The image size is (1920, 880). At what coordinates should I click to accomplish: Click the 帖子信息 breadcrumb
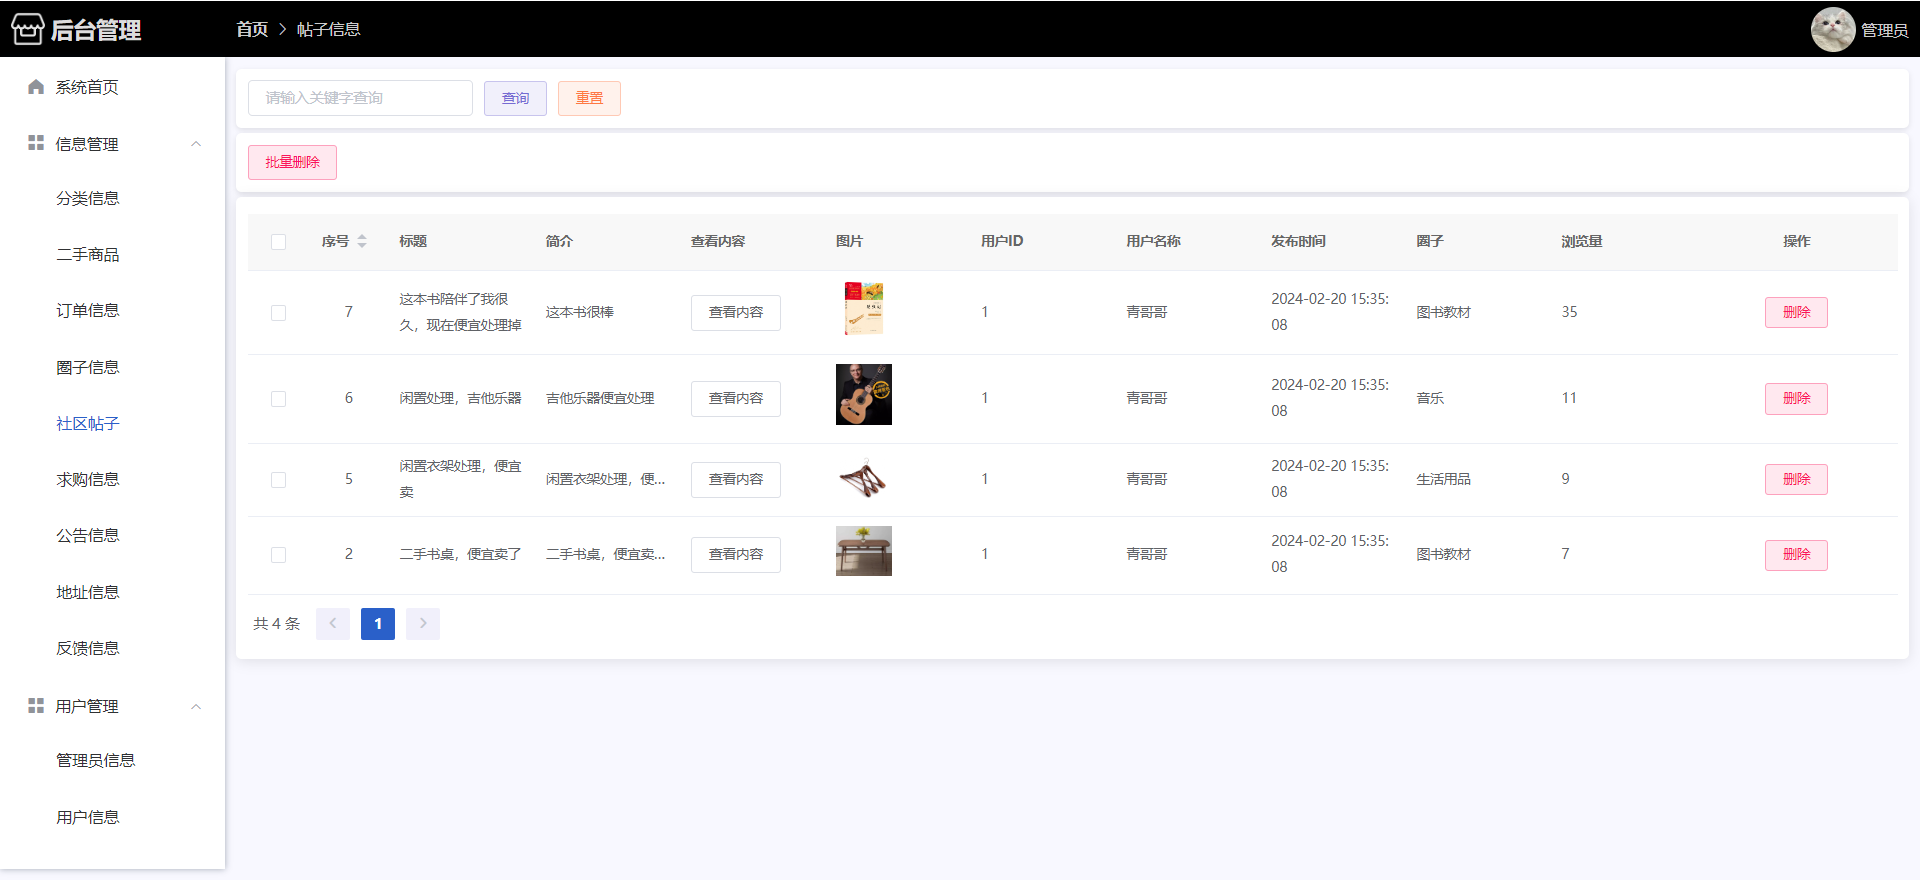329,30
